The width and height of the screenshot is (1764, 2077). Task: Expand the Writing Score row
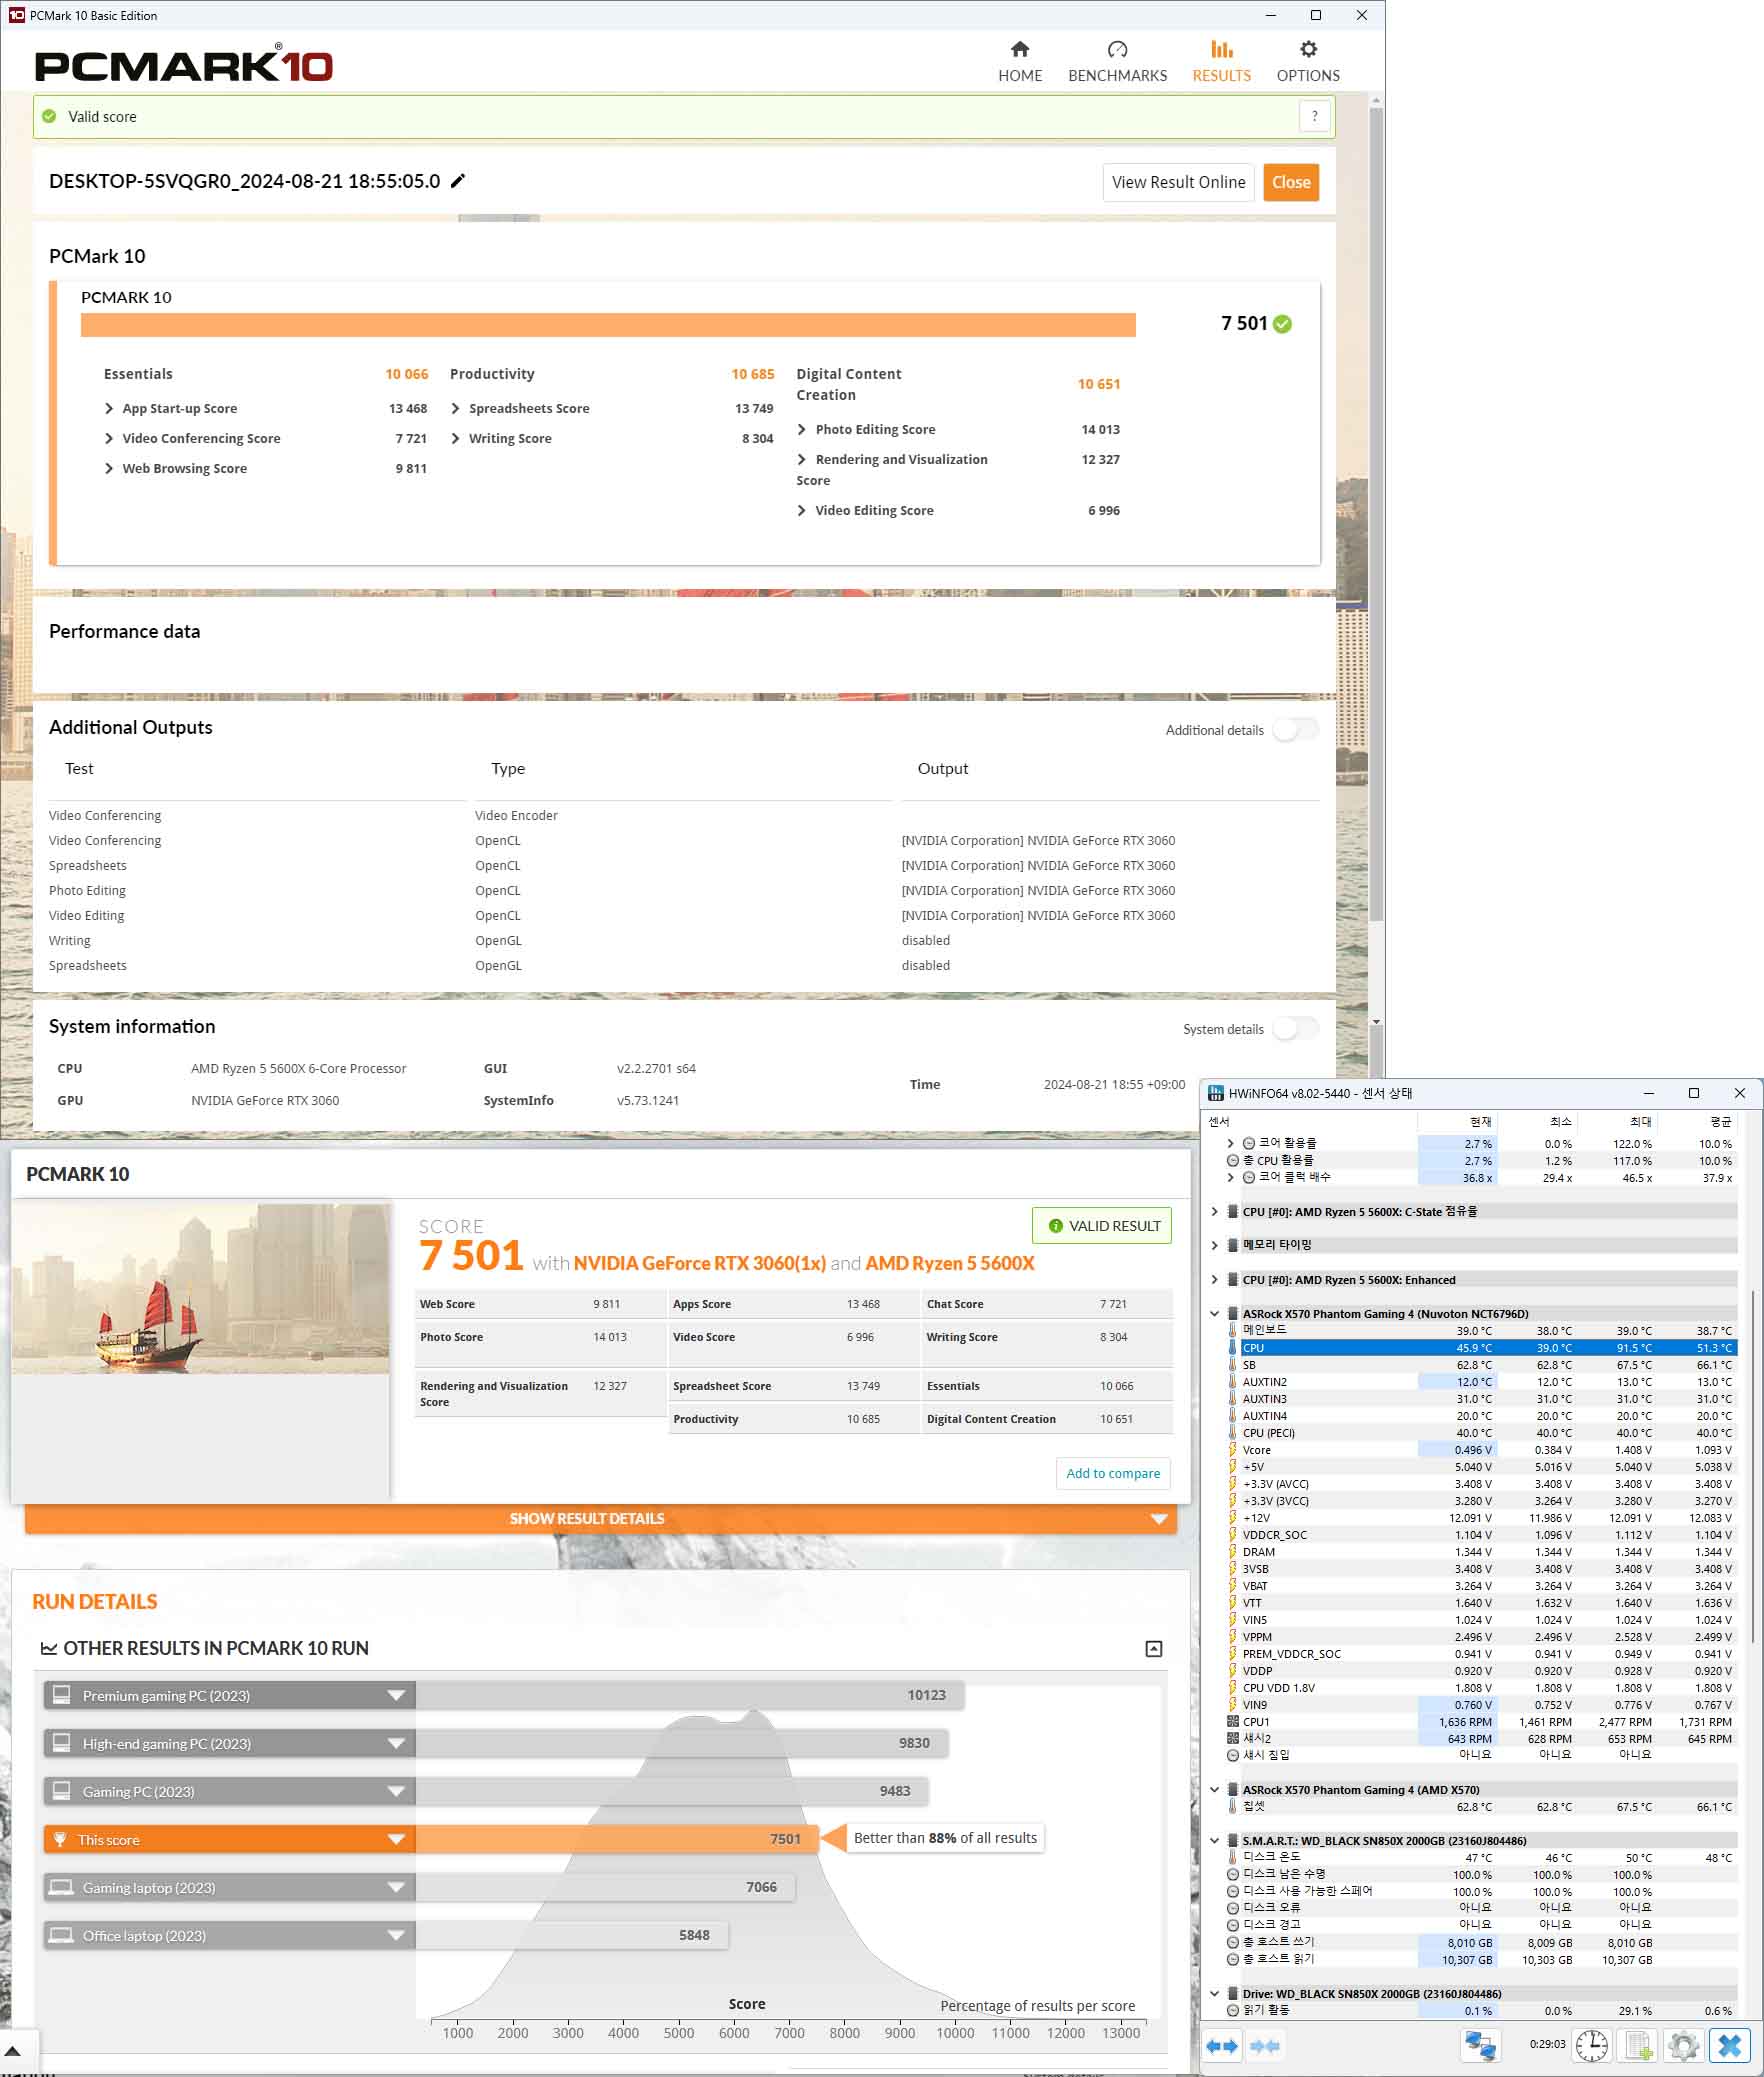click(456, 439)
